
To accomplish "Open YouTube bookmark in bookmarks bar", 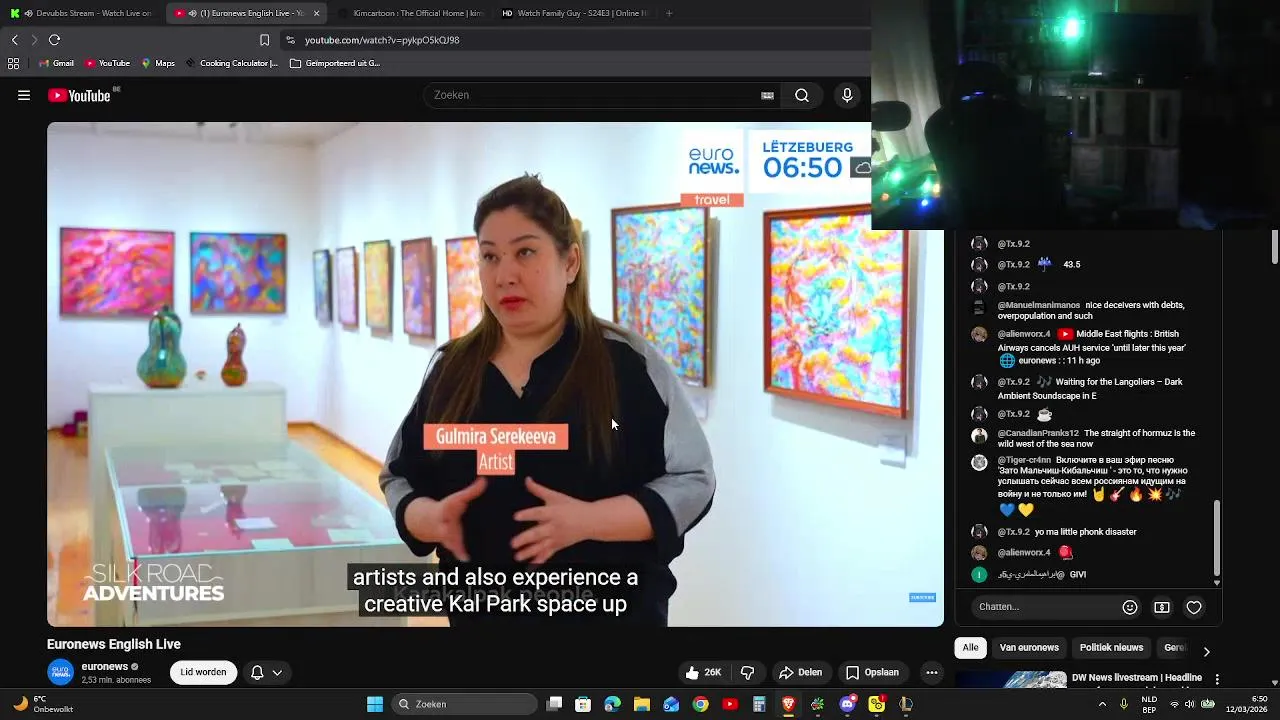I will pyautogui.click(x=107, y=63).
